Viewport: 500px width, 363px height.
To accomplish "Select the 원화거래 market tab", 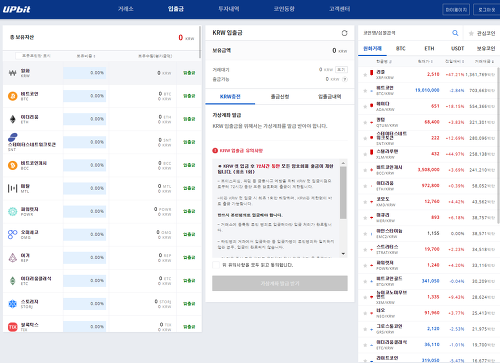I will (x=372, y=49).
